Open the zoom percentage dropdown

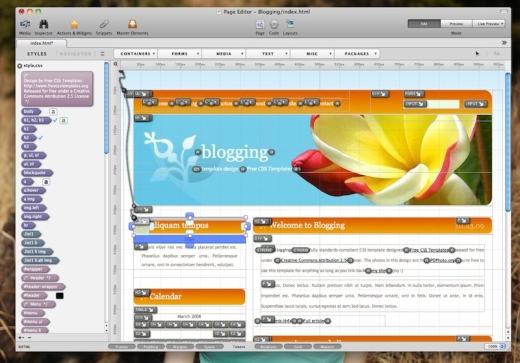(x=495, y=347)
